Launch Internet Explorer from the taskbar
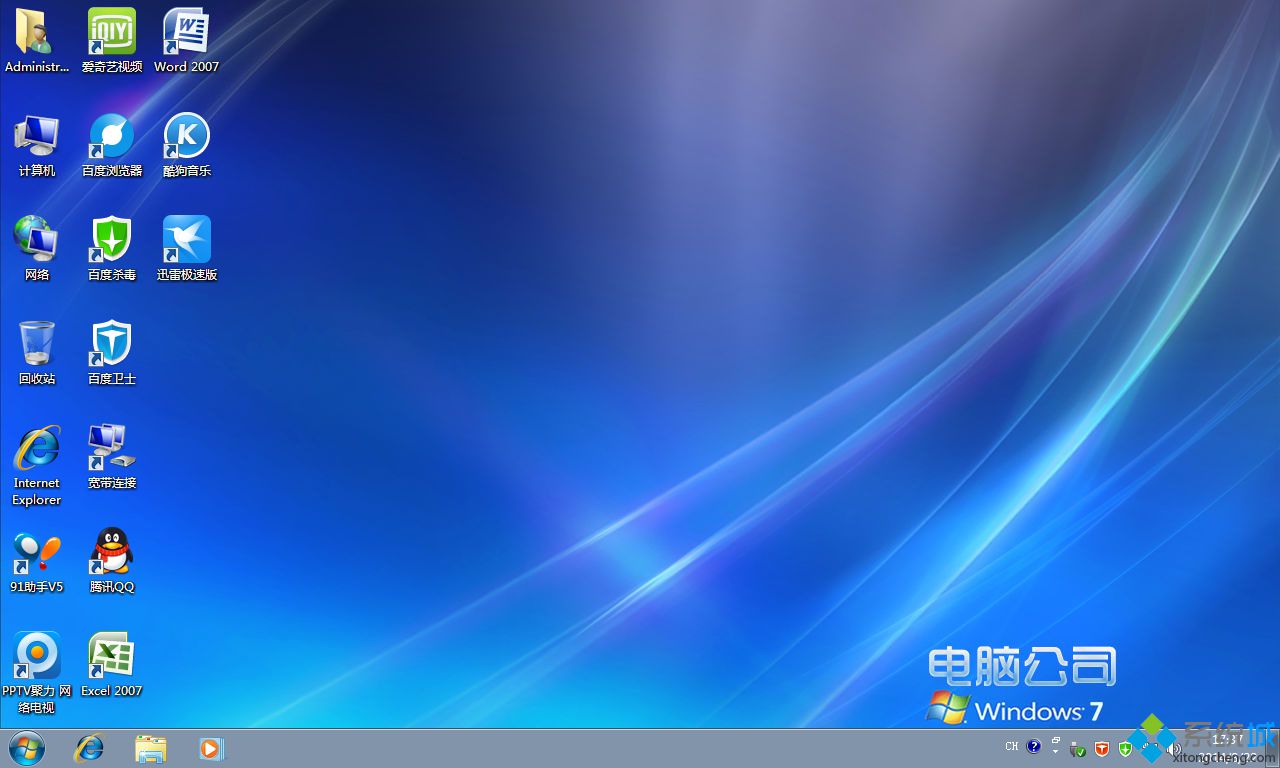Screen dimensions: 1280x768 tap(89, 748)
